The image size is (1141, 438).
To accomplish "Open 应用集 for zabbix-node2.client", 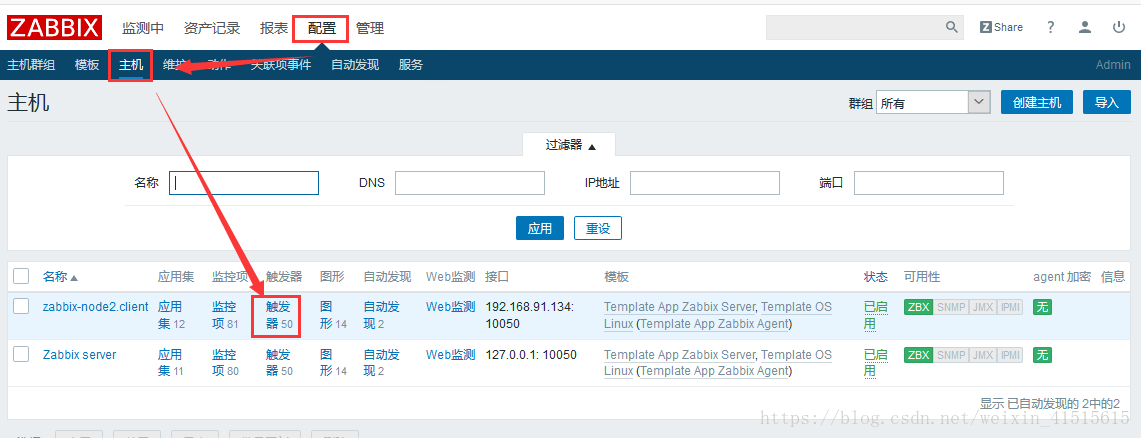I will (172, 314).
